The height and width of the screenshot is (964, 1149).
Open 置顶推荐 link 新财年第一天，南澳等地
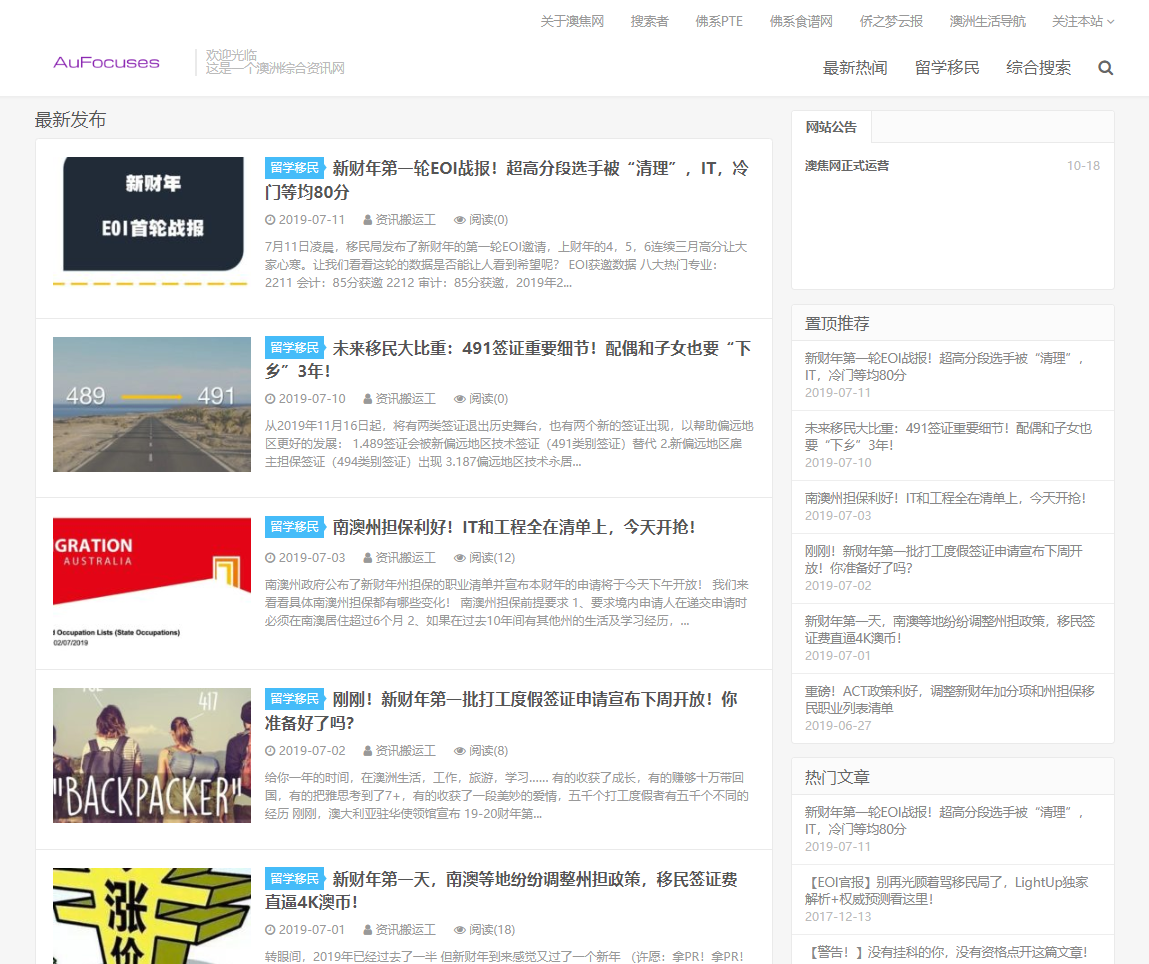pyautogui.click(x=950, y=630)
